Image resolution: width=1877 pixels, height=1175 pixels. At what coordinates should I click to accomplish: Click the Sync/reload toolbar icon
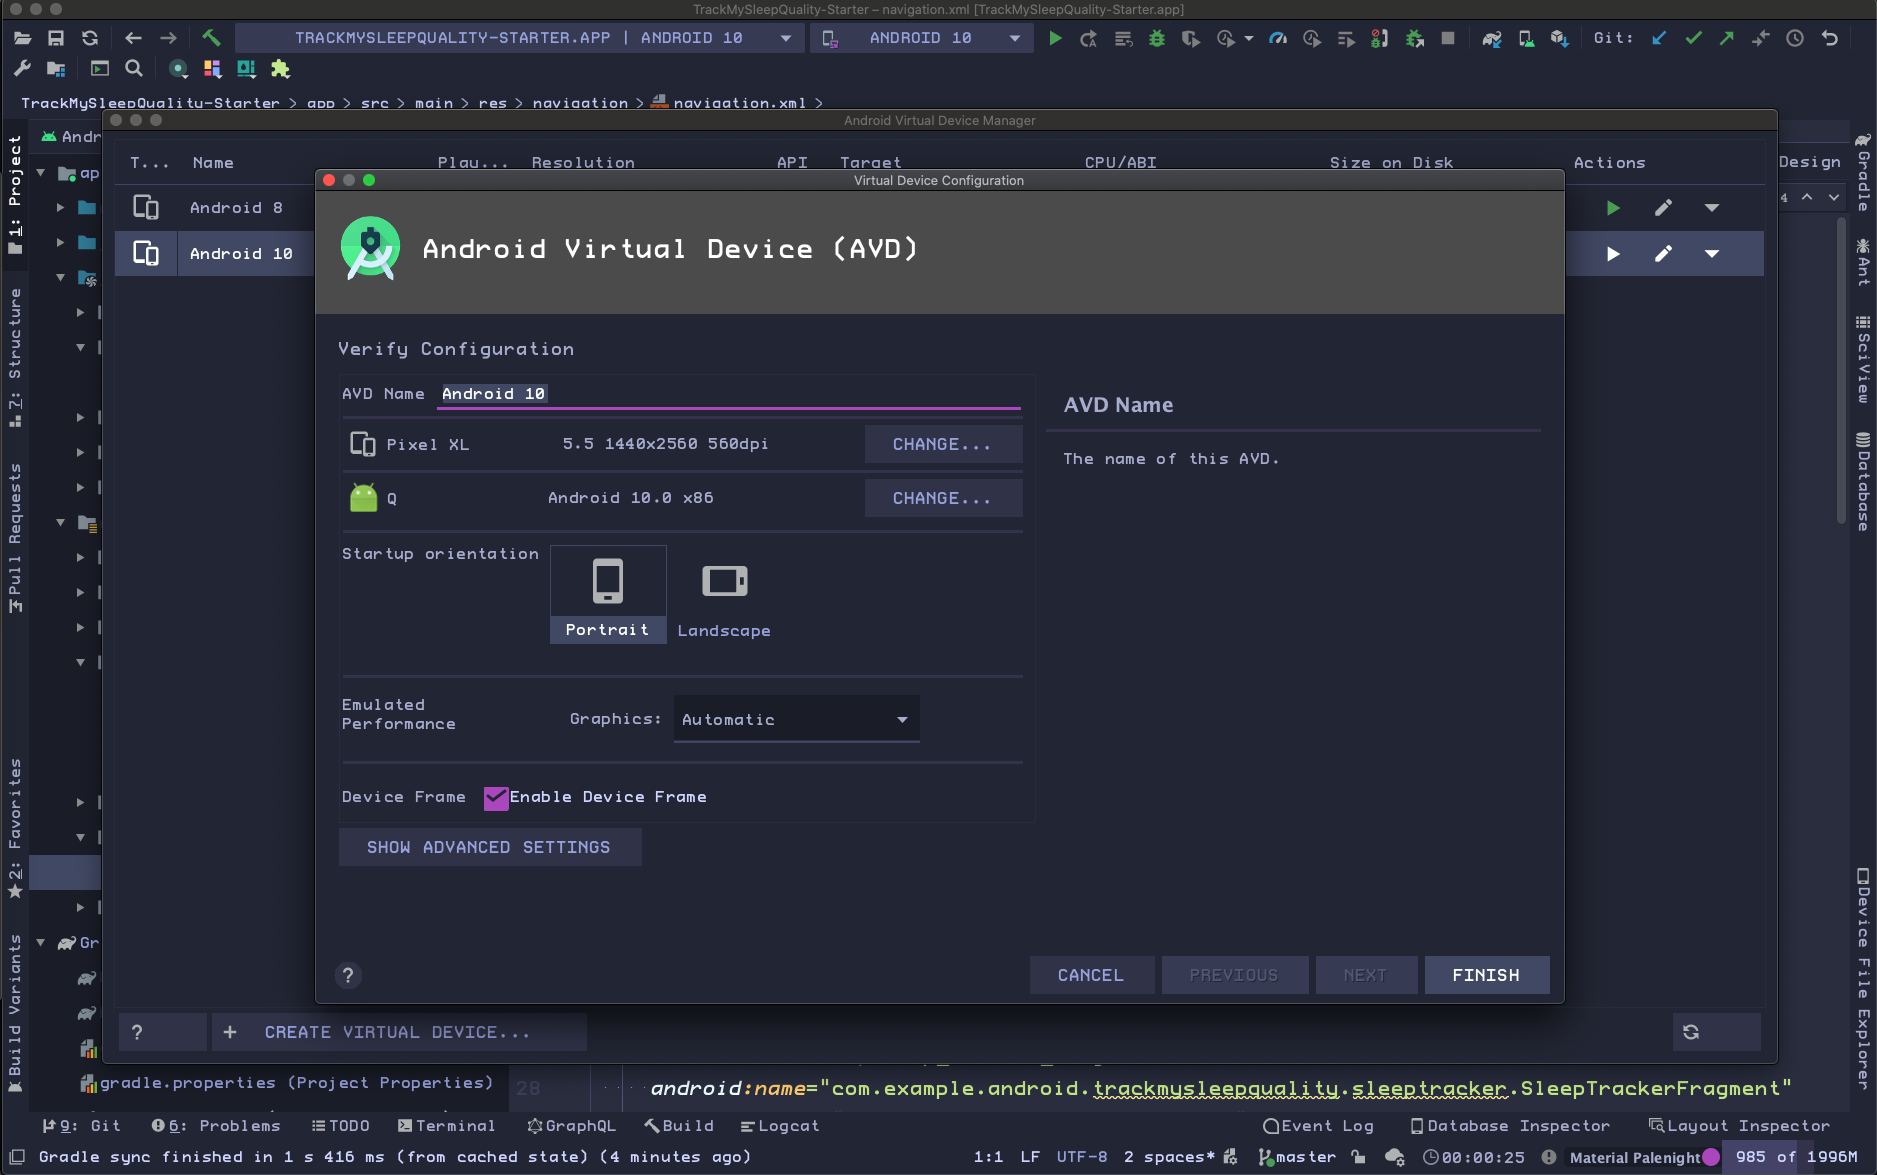[90, 38]
